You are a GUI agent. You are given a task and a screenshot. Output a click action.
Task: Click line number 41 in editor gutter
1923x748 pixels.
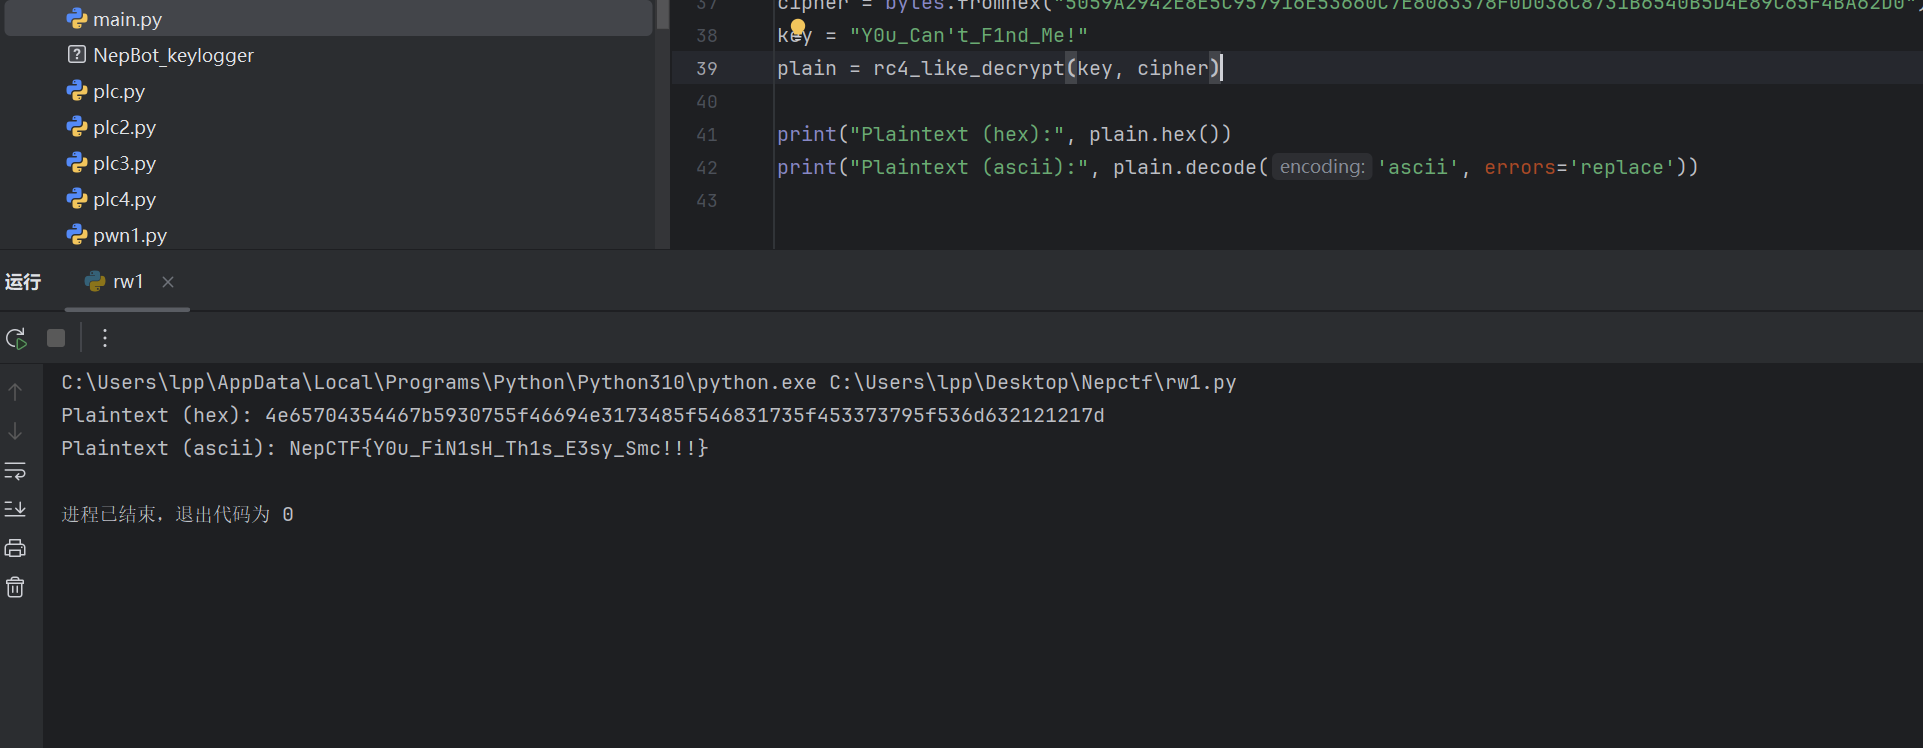coord(707,134)
